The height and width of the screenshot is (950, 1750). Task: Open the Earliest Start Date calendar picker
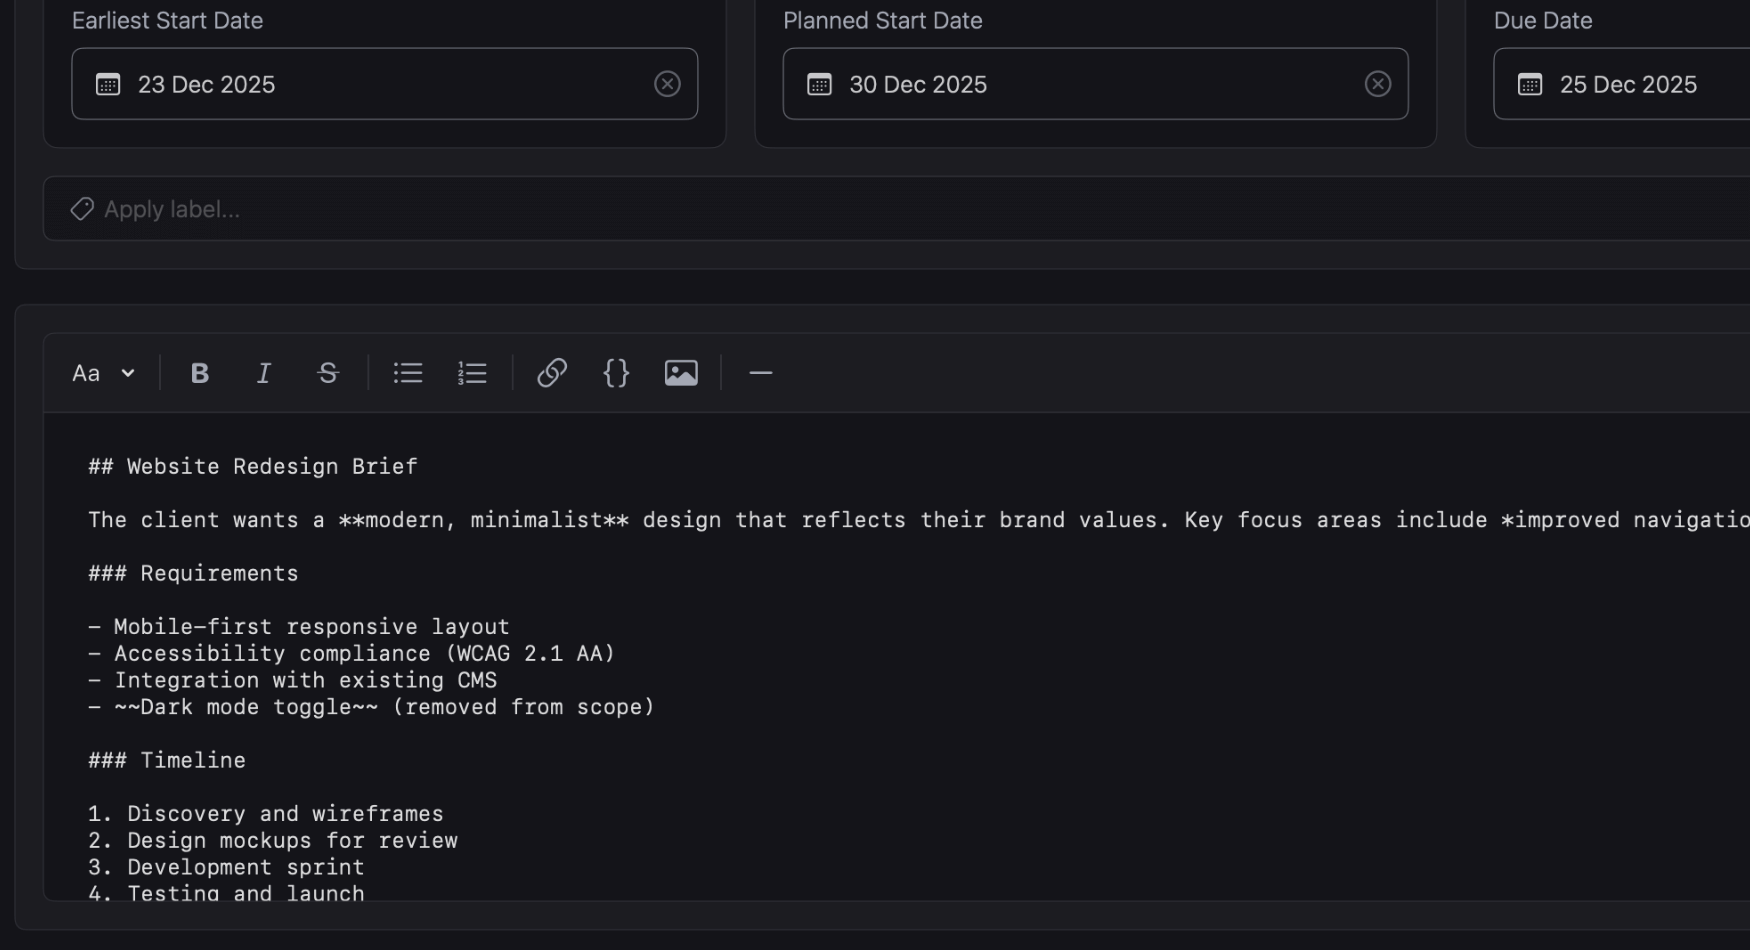(x=106, y=84)
